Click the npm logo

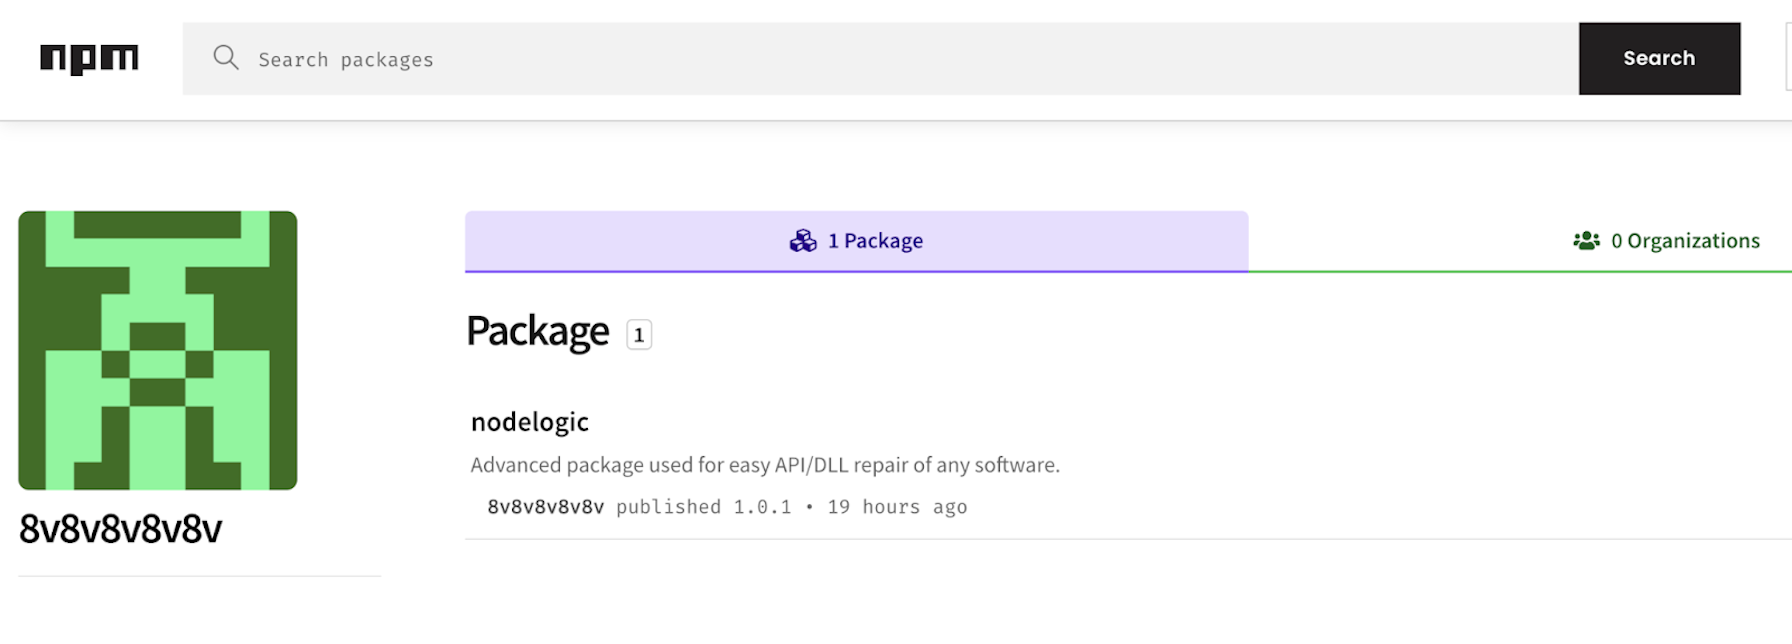[89, 58]
